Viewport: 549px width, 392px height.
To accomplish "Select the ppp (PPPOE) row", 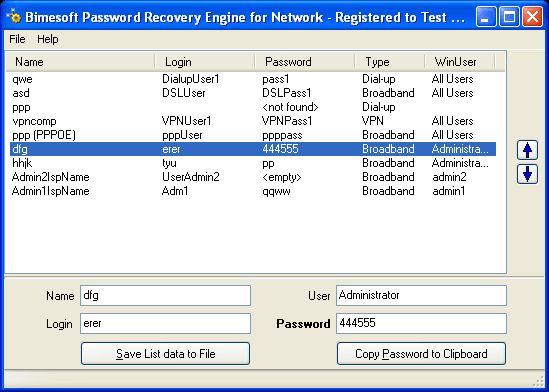I will click(253, 135).
